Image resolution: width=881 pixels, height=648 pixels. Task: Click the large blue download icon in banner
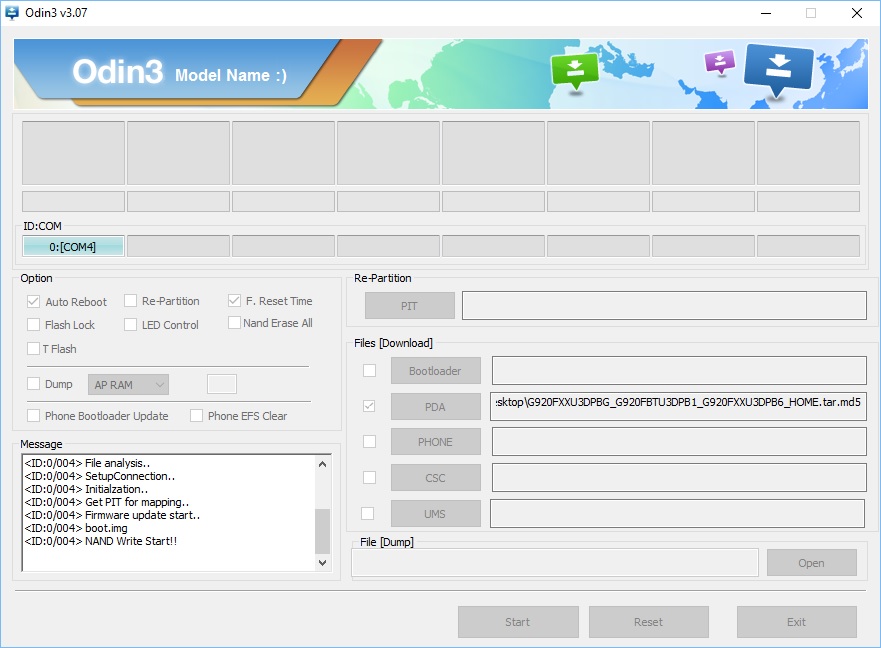(x=779, y=68)
